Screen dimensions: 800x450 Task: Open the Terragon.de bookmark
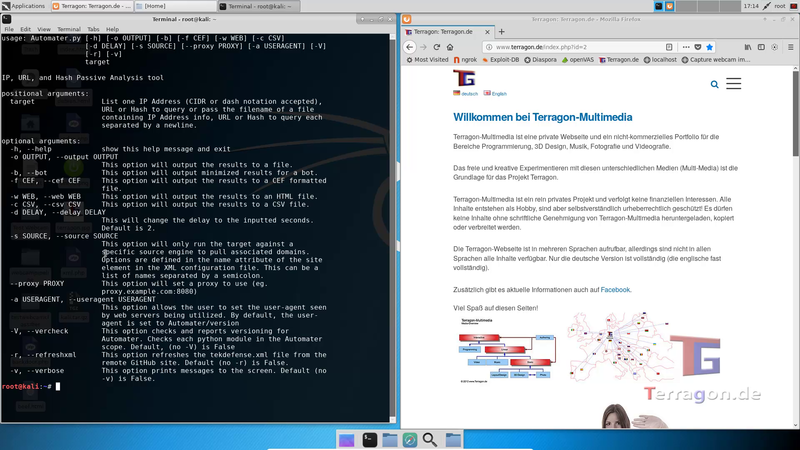pyautogui.click(x=619, y=60)
